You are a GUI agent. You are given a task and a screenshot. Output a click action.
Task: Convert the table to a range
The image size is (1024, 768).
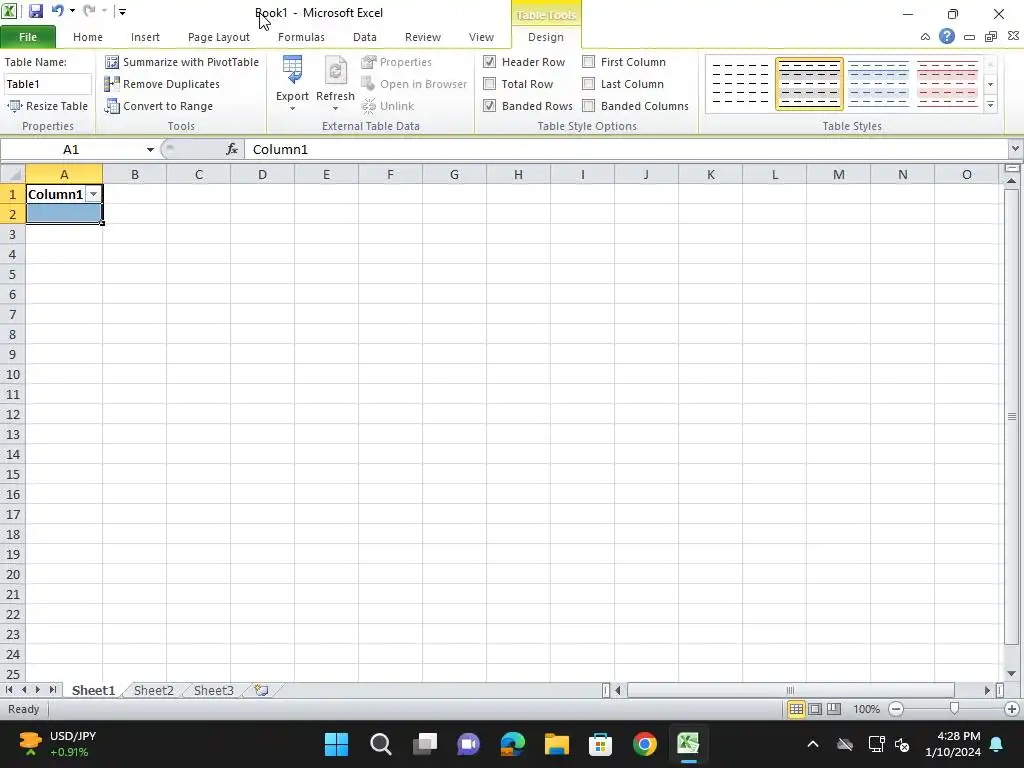coord(159,106)
